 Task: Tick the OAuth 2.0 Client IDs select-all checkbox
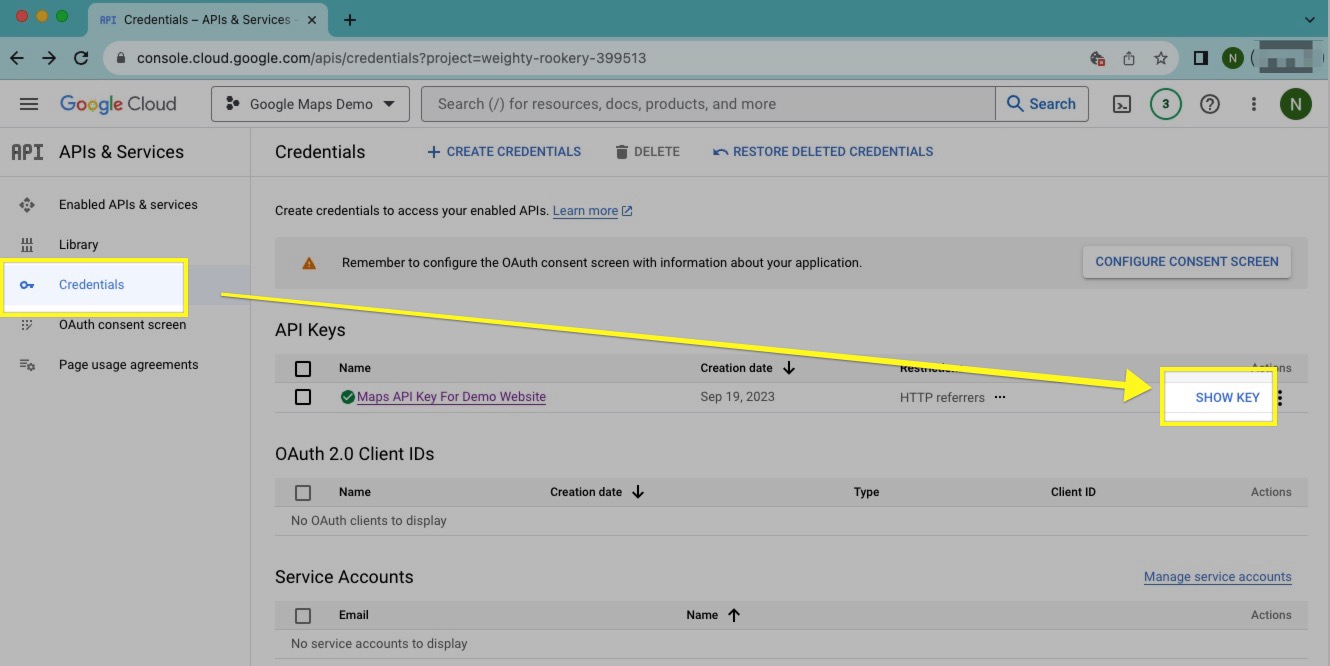tap(303, 492)
